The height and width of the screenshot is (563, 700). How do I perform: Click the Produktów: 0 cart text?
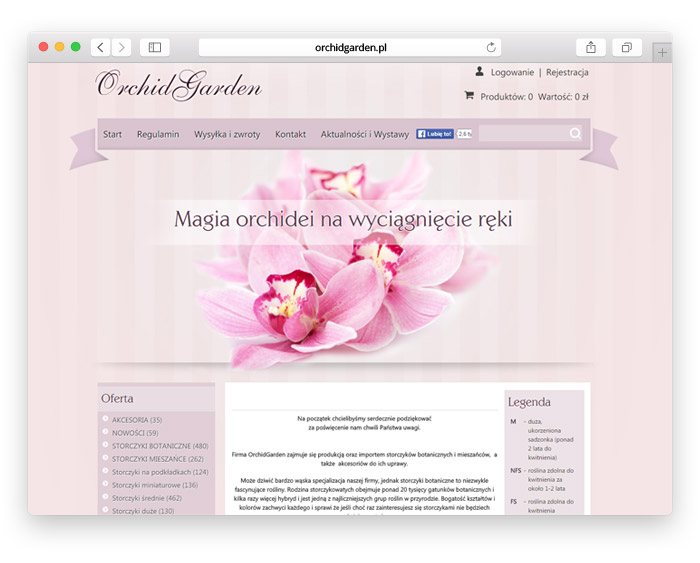coord(506,97)
